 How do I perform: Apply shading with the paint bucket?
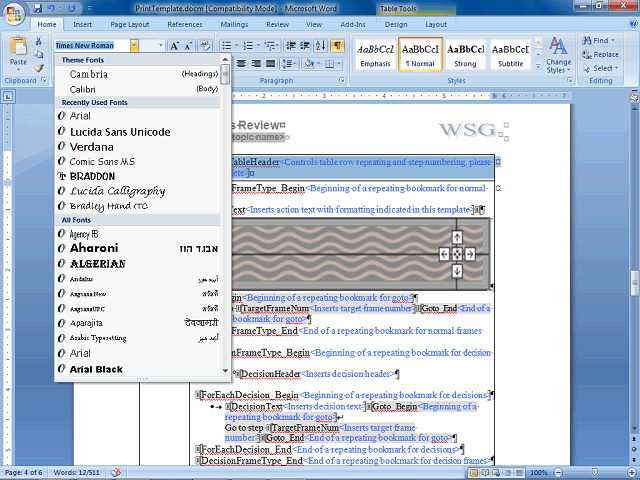(309, 63)
